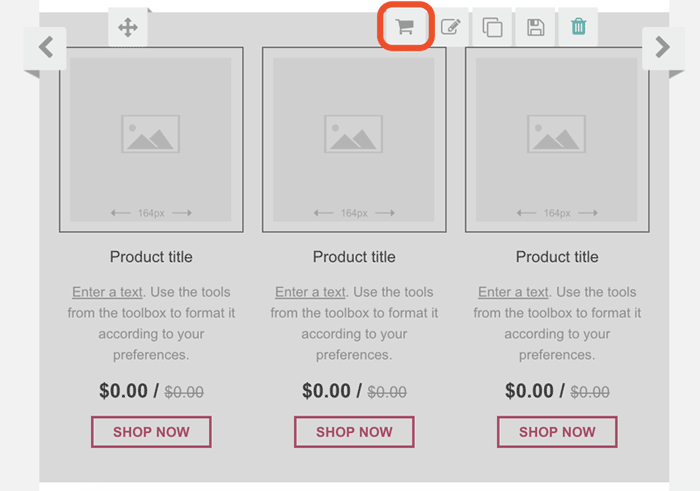Click the first 'Enter a text' link
Viewport: 700px width, 491px height.
click(x=107, y=292)
